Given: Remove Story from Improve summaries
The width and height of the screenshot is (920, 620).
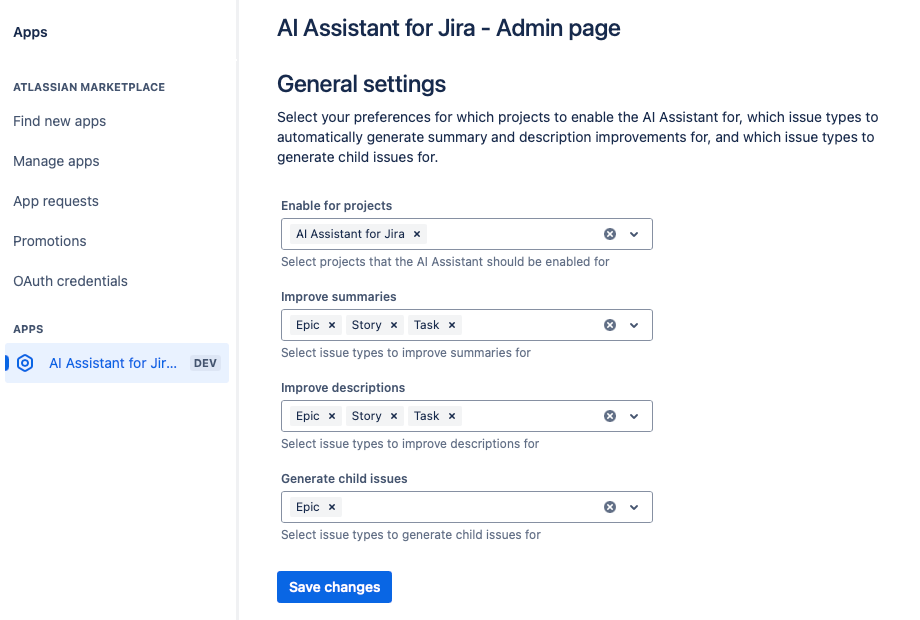Looking at the screenshot, I should pos(394,325).
